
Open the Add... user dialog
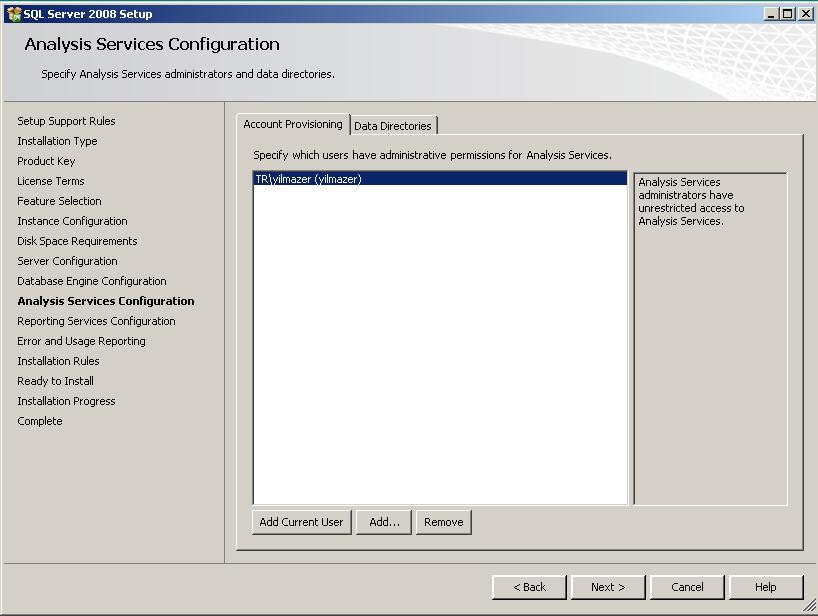coord(384,522)
